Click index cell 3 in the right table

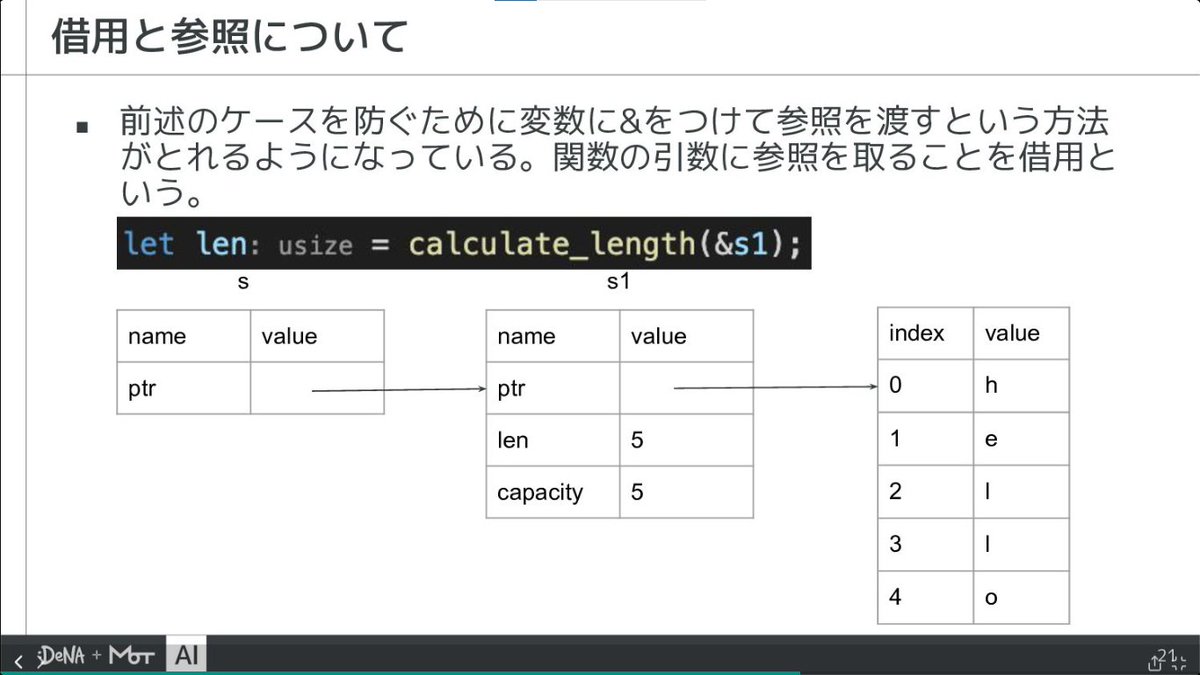926,544
